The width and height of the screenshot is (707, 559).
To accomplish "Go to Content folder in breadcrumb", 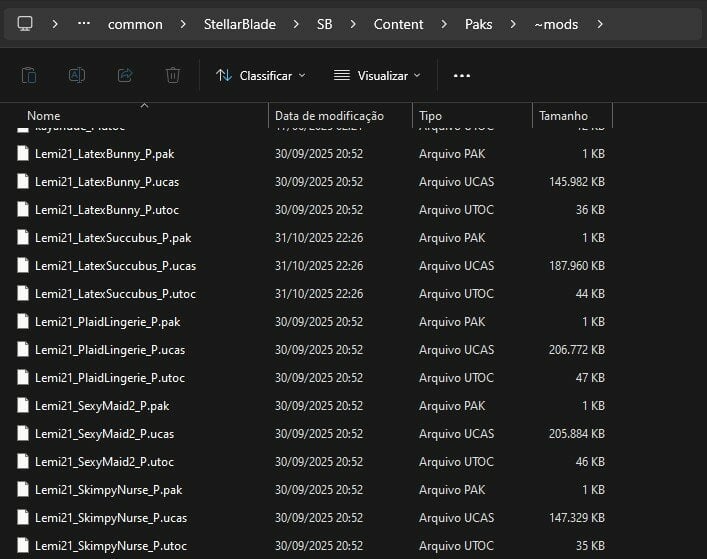I will [399, 24].
